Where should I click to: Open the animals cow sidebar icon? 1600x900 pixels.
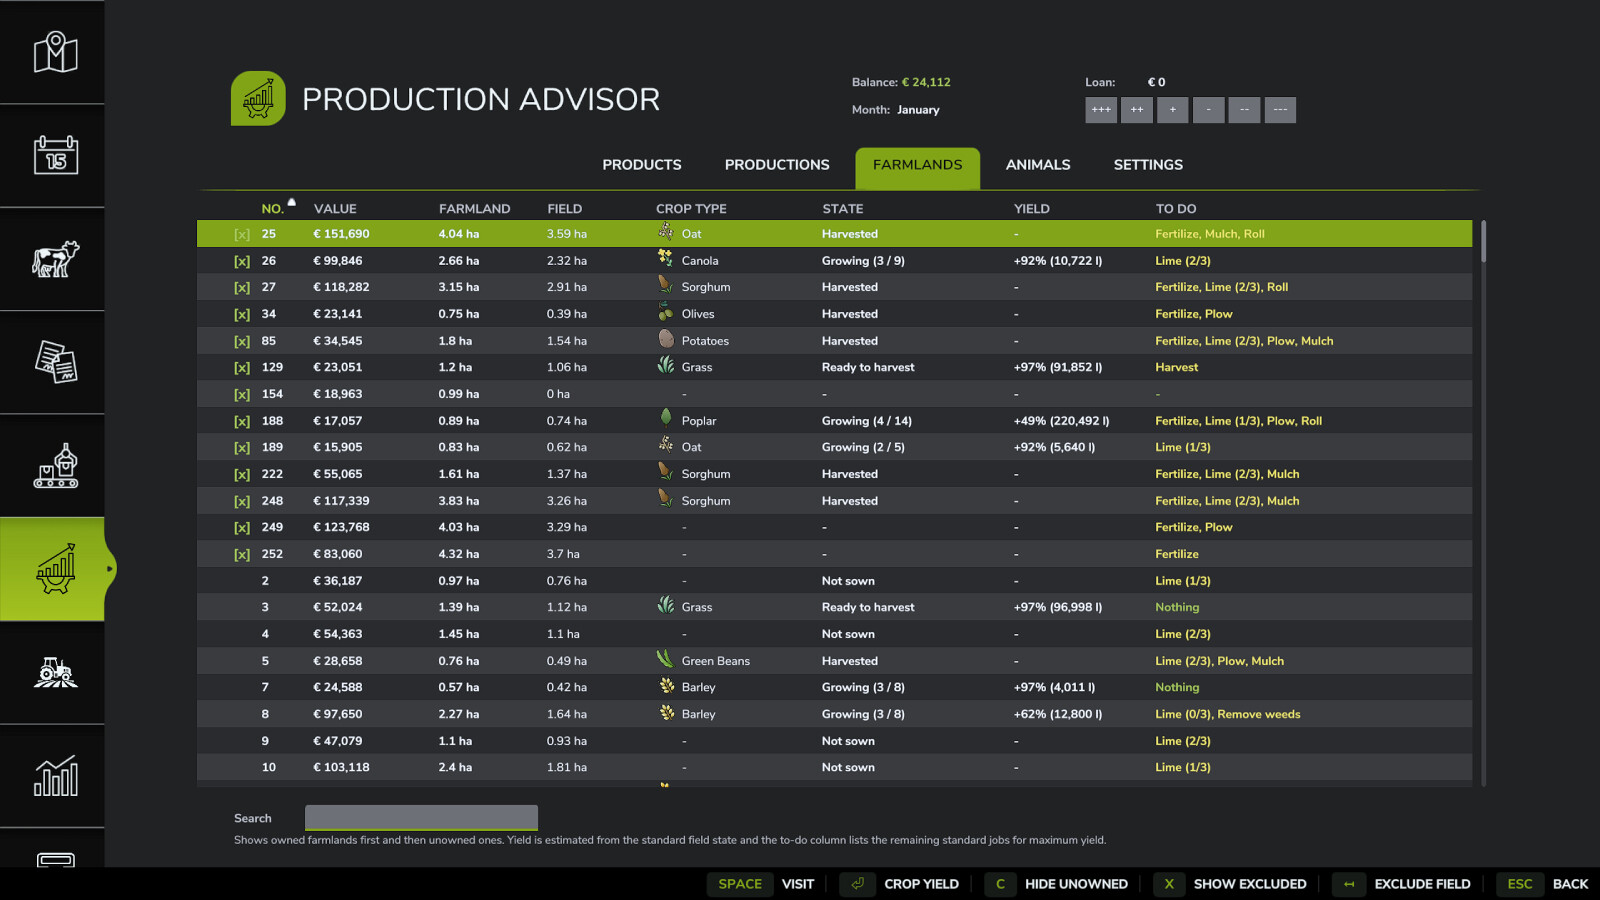(x=56, y=259)
